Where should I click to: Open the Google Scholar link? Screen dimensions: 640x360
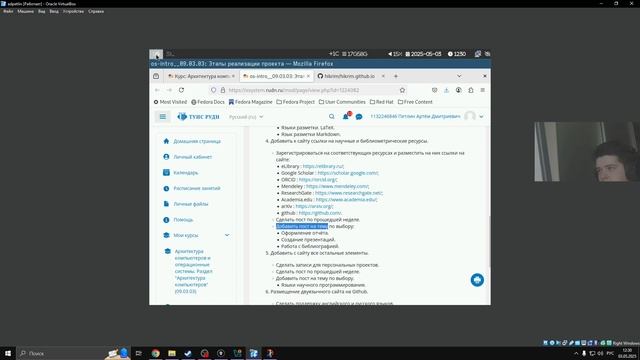coord(348,173)
